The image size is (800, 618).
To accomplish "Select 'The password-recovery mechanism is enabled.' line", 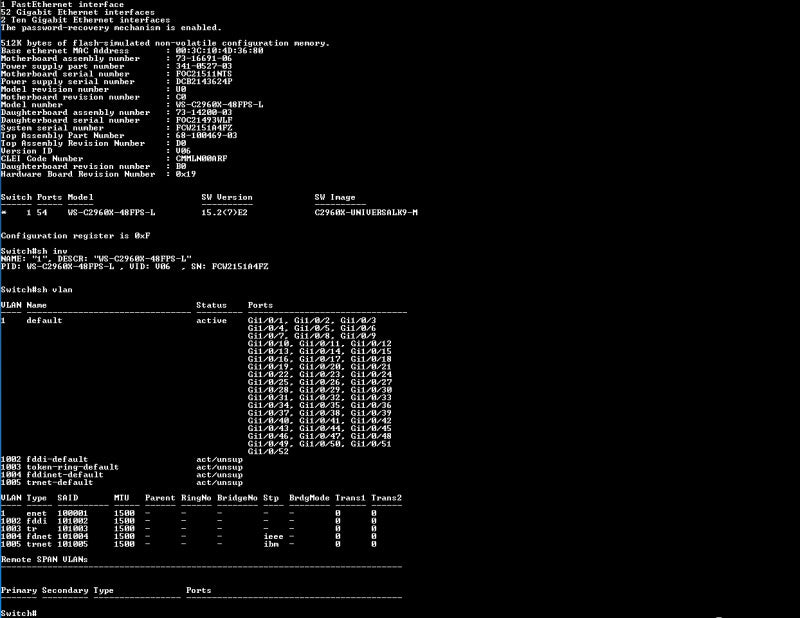I will pyautogui.click(x=111, y=28).
